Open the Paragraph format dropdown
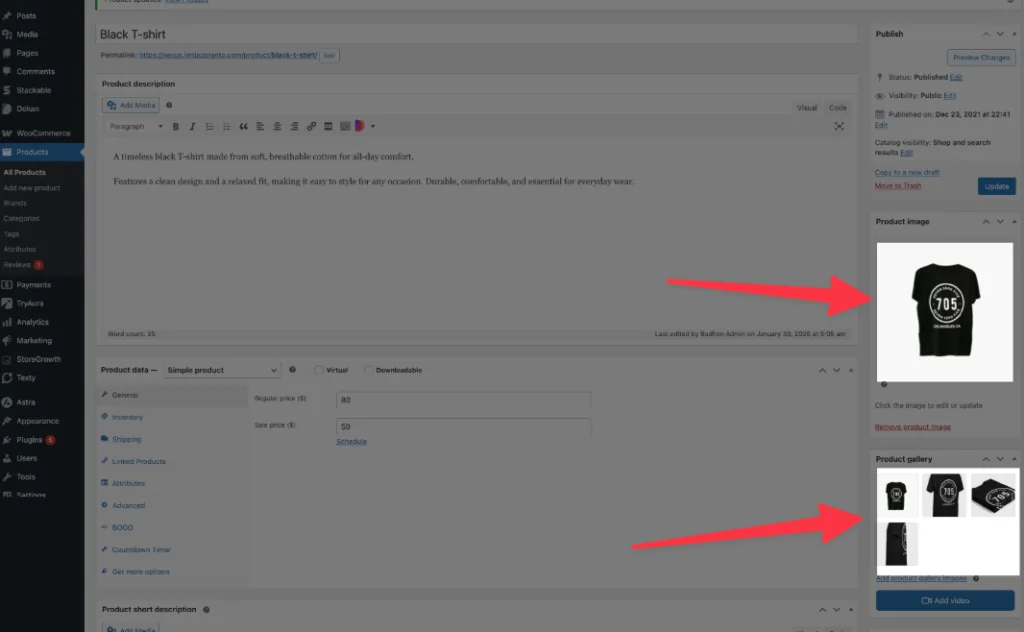Viewport: 1024px width, 632px height. click(135, 127)
